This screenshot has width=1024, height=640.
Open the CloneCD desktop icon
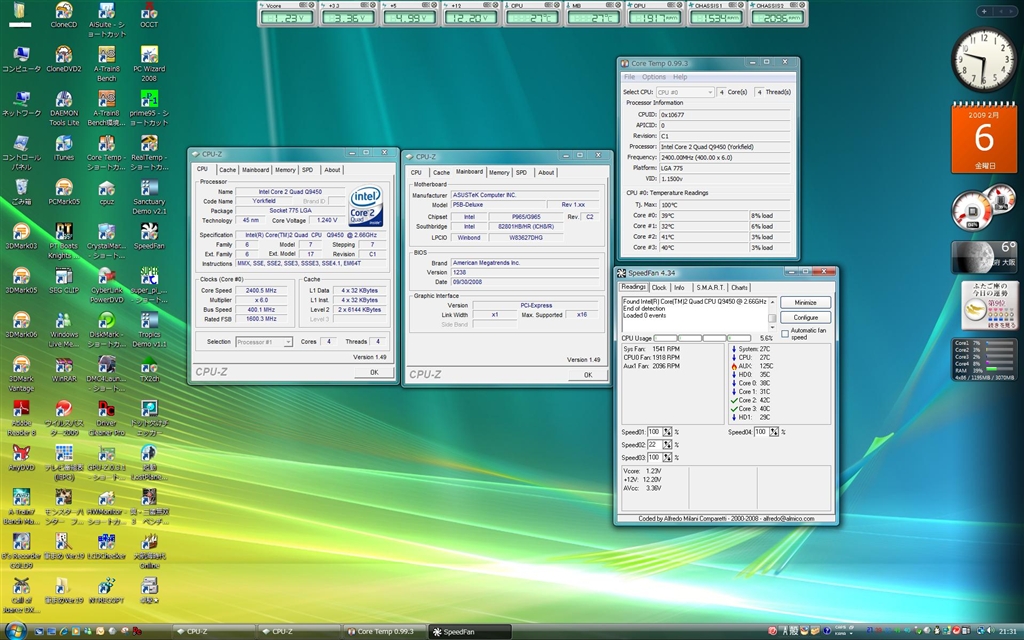pos(64,15)
